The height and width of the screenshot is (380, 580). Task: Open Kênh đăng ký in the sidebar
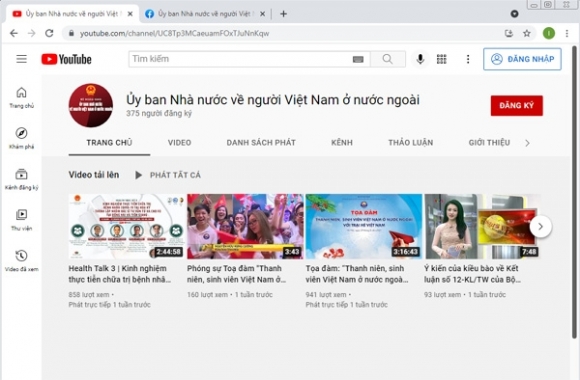click(x=21, y=179)
